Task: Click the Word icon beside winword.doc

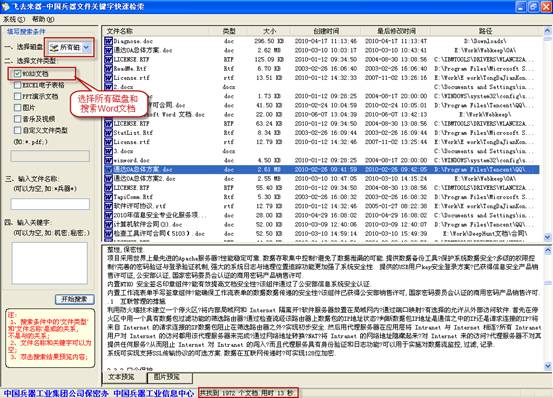Action: click(108, 160)
